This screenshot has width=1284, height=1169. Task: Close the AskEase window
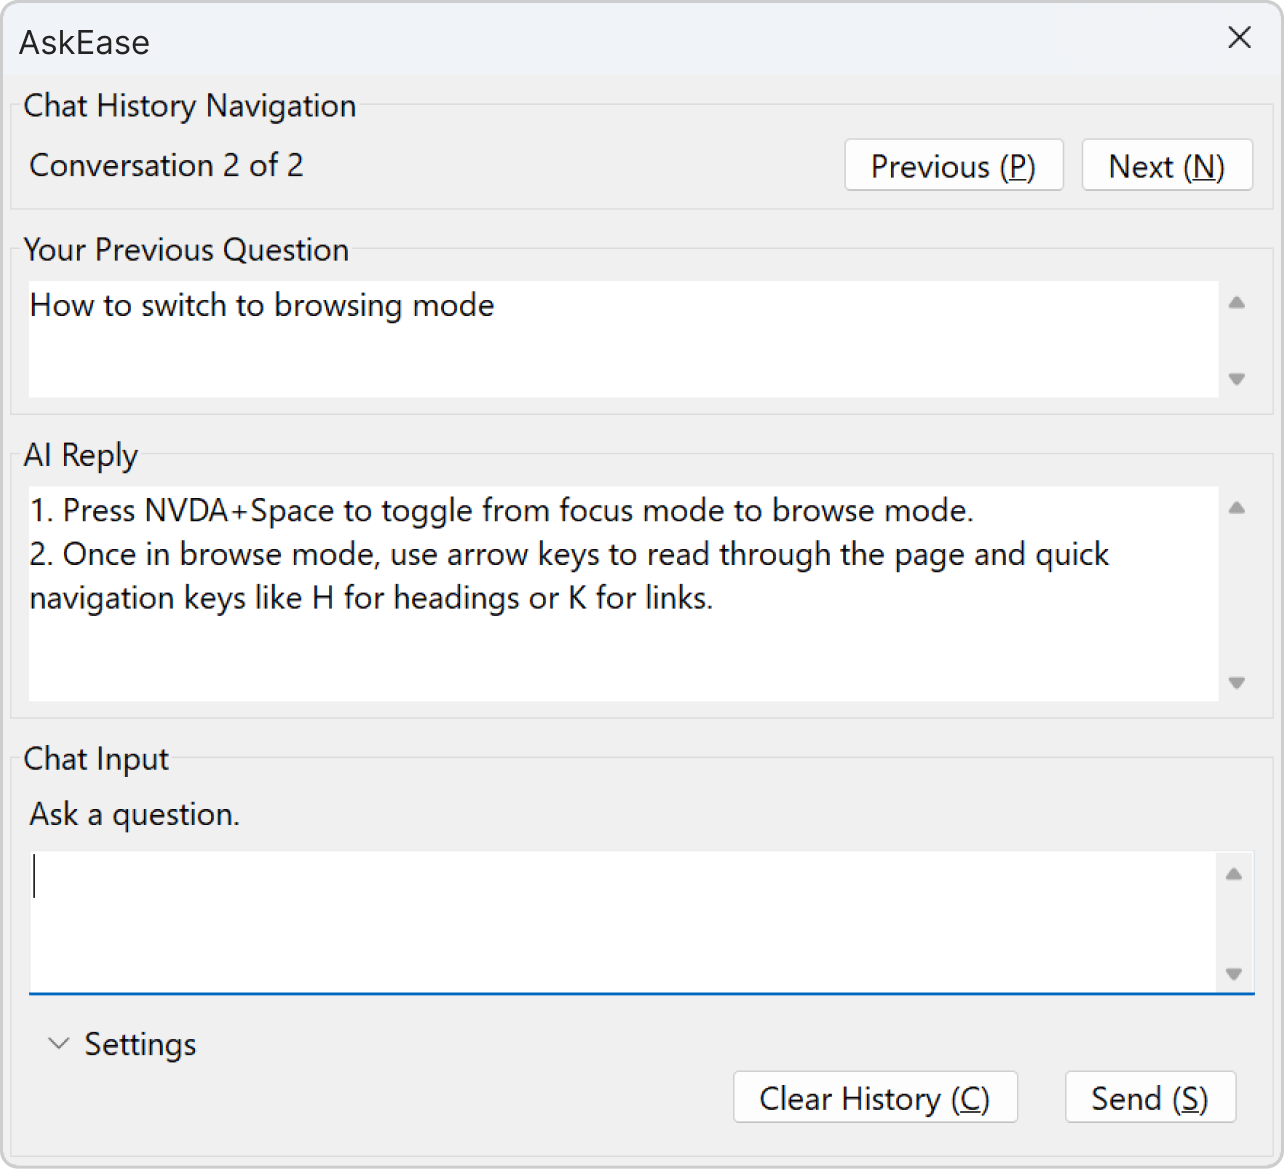[1239, 38]
